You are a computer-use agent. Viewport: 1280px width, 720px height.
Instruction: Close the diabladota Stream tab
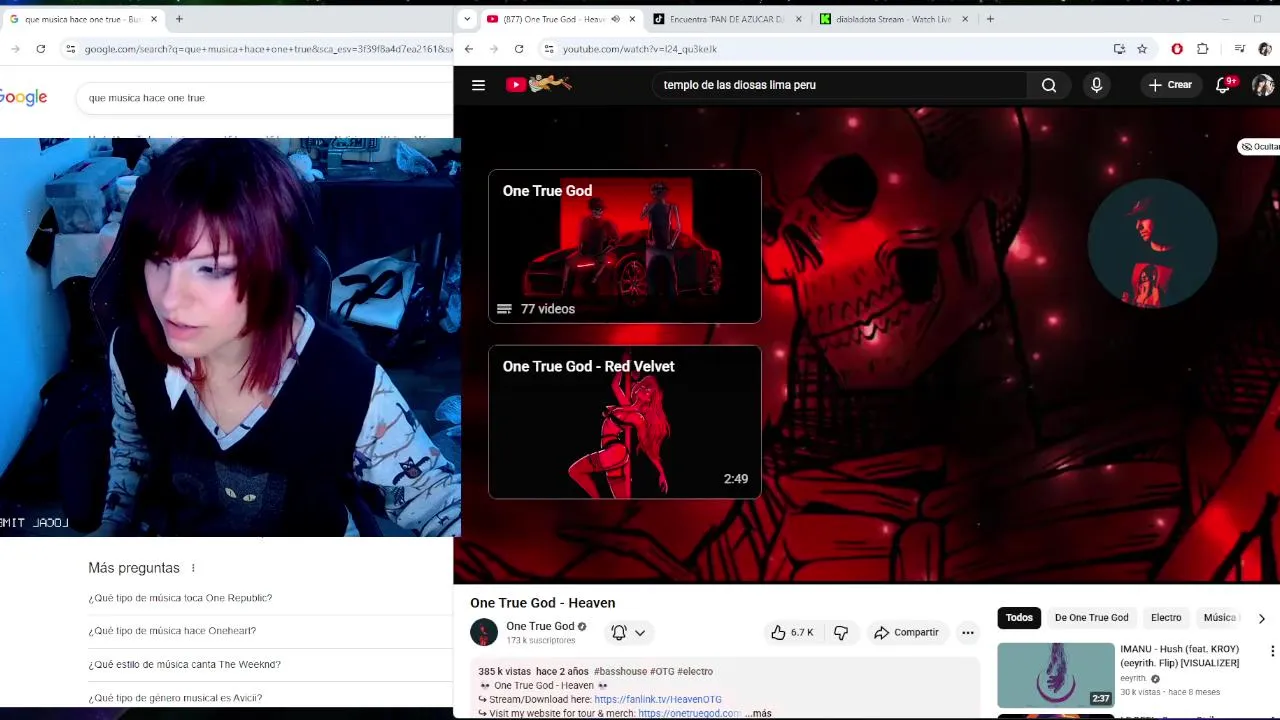[x=964, y=19]
